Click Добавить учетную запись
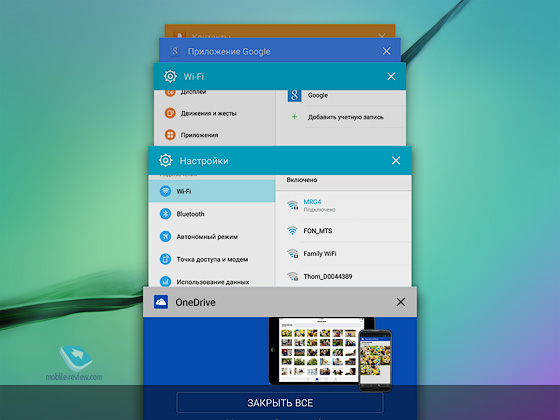The image size is (560, 420). (x=341, y=117)
